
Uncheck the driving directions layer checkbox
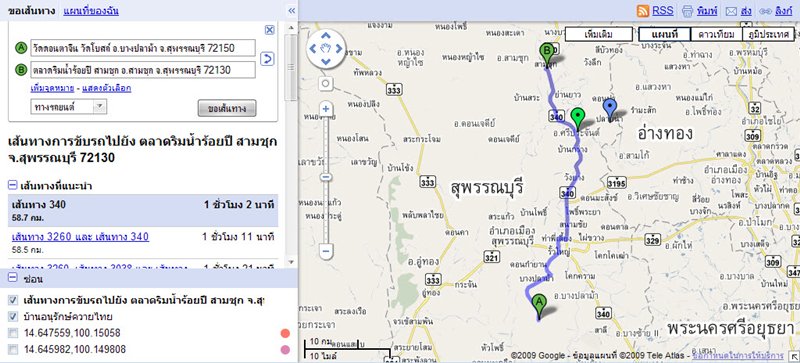[13, 300]
